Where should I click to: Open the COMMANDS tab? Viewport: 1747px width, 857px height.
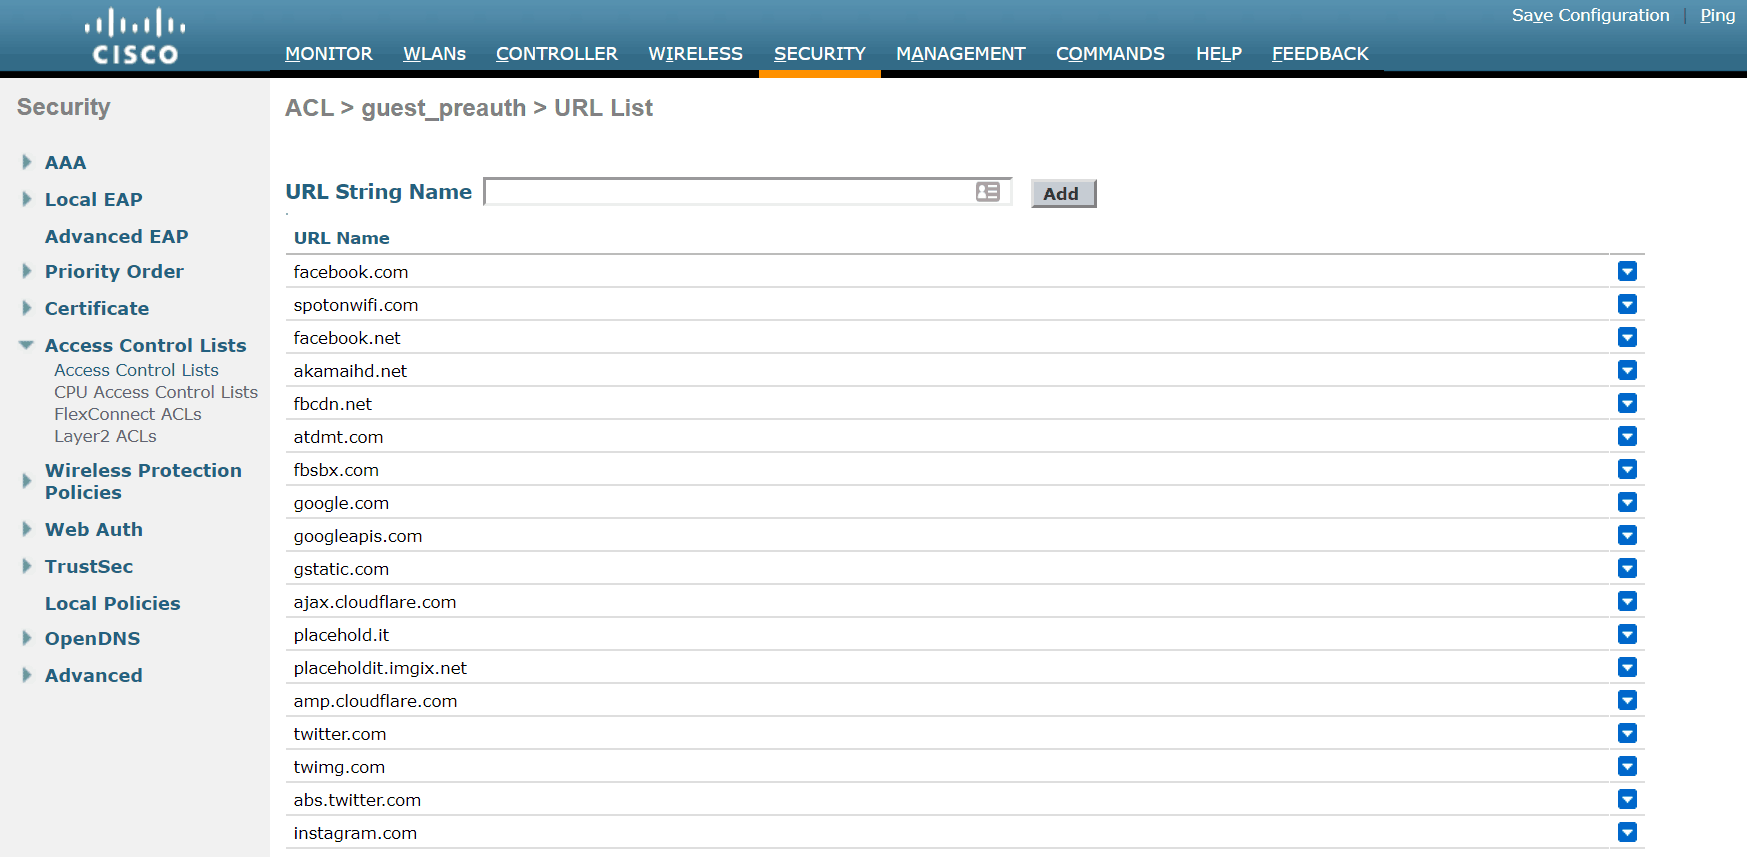1110,54
